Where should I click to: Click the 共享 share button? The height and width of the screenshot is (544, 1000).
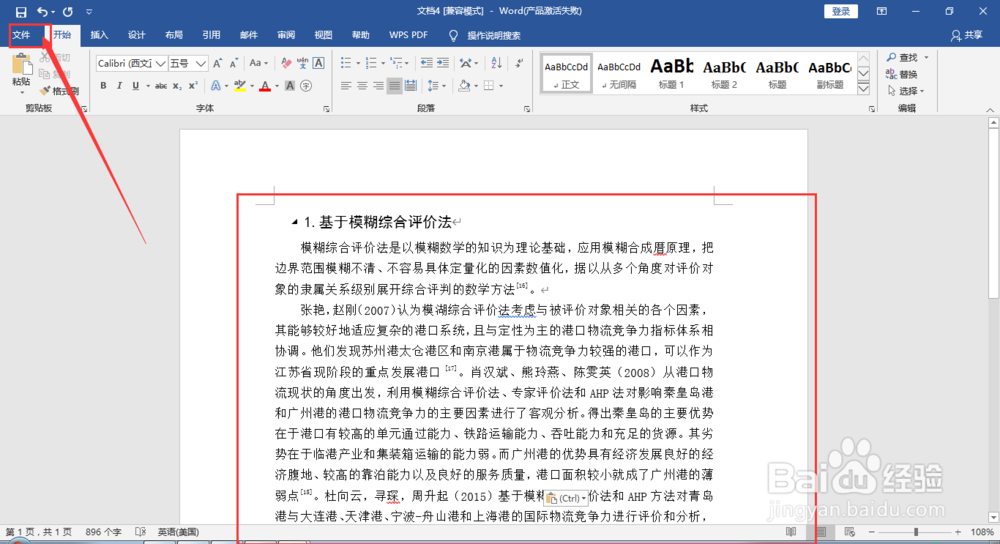point(967,36)
